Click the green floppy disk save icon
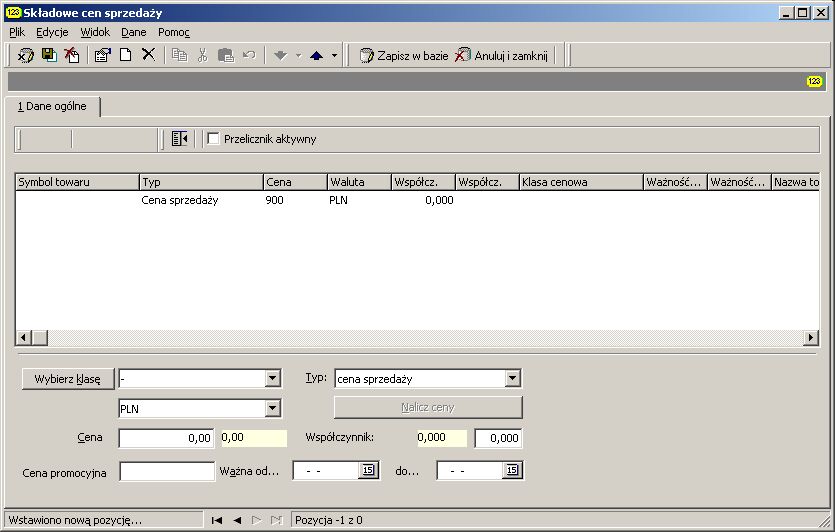The height and width of the screenshot is (532, 835). 49,55
